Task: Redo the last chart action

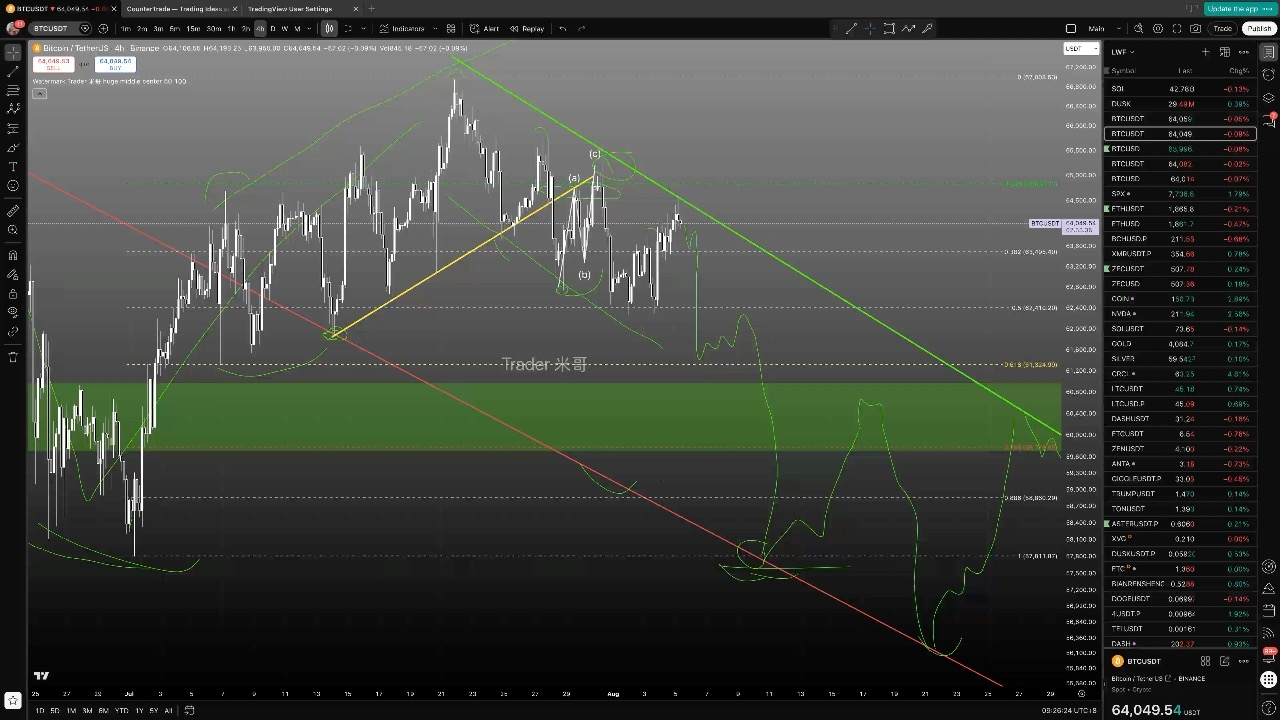Action: (x=582, y=28)
